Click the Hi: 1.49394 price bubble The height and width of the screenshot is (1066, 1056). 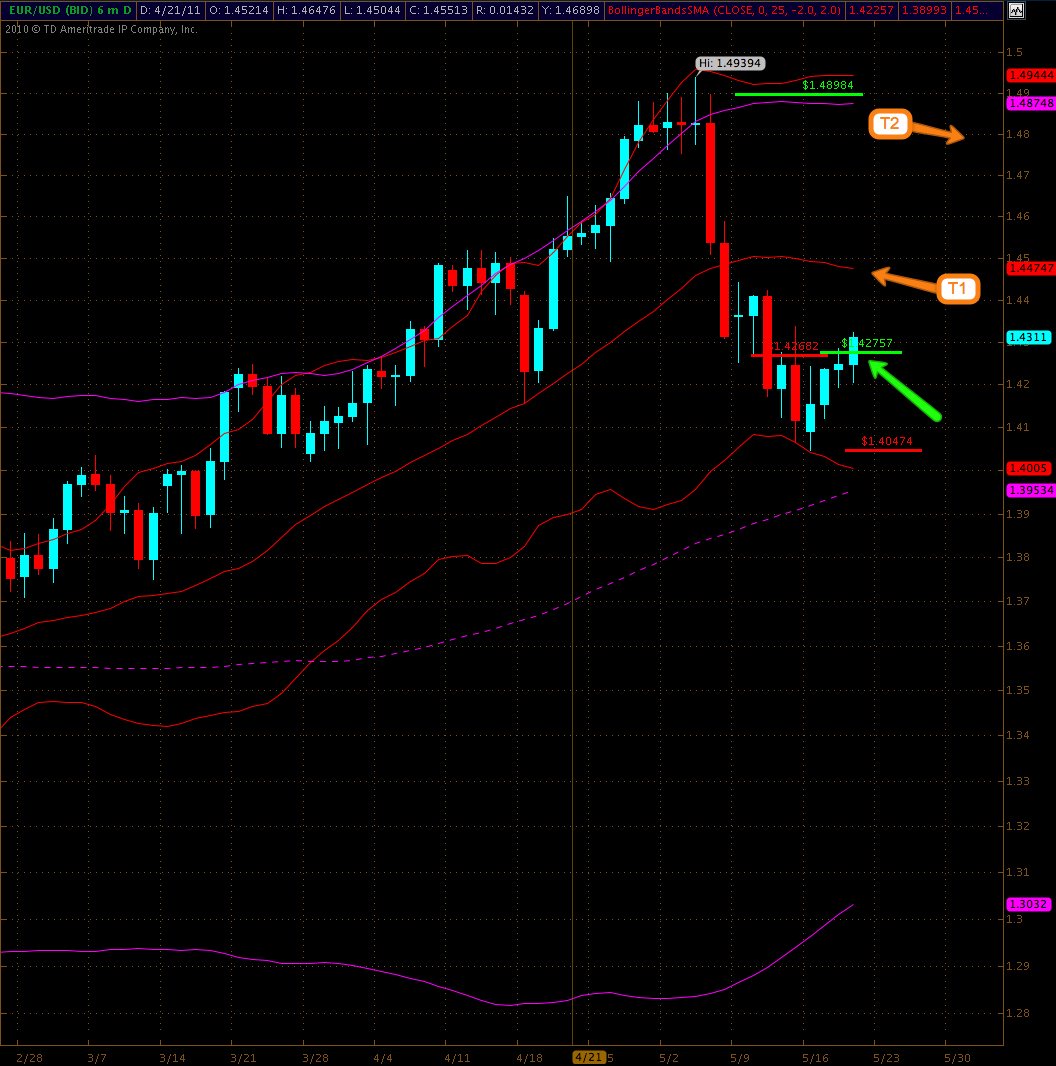coord(730,63)
